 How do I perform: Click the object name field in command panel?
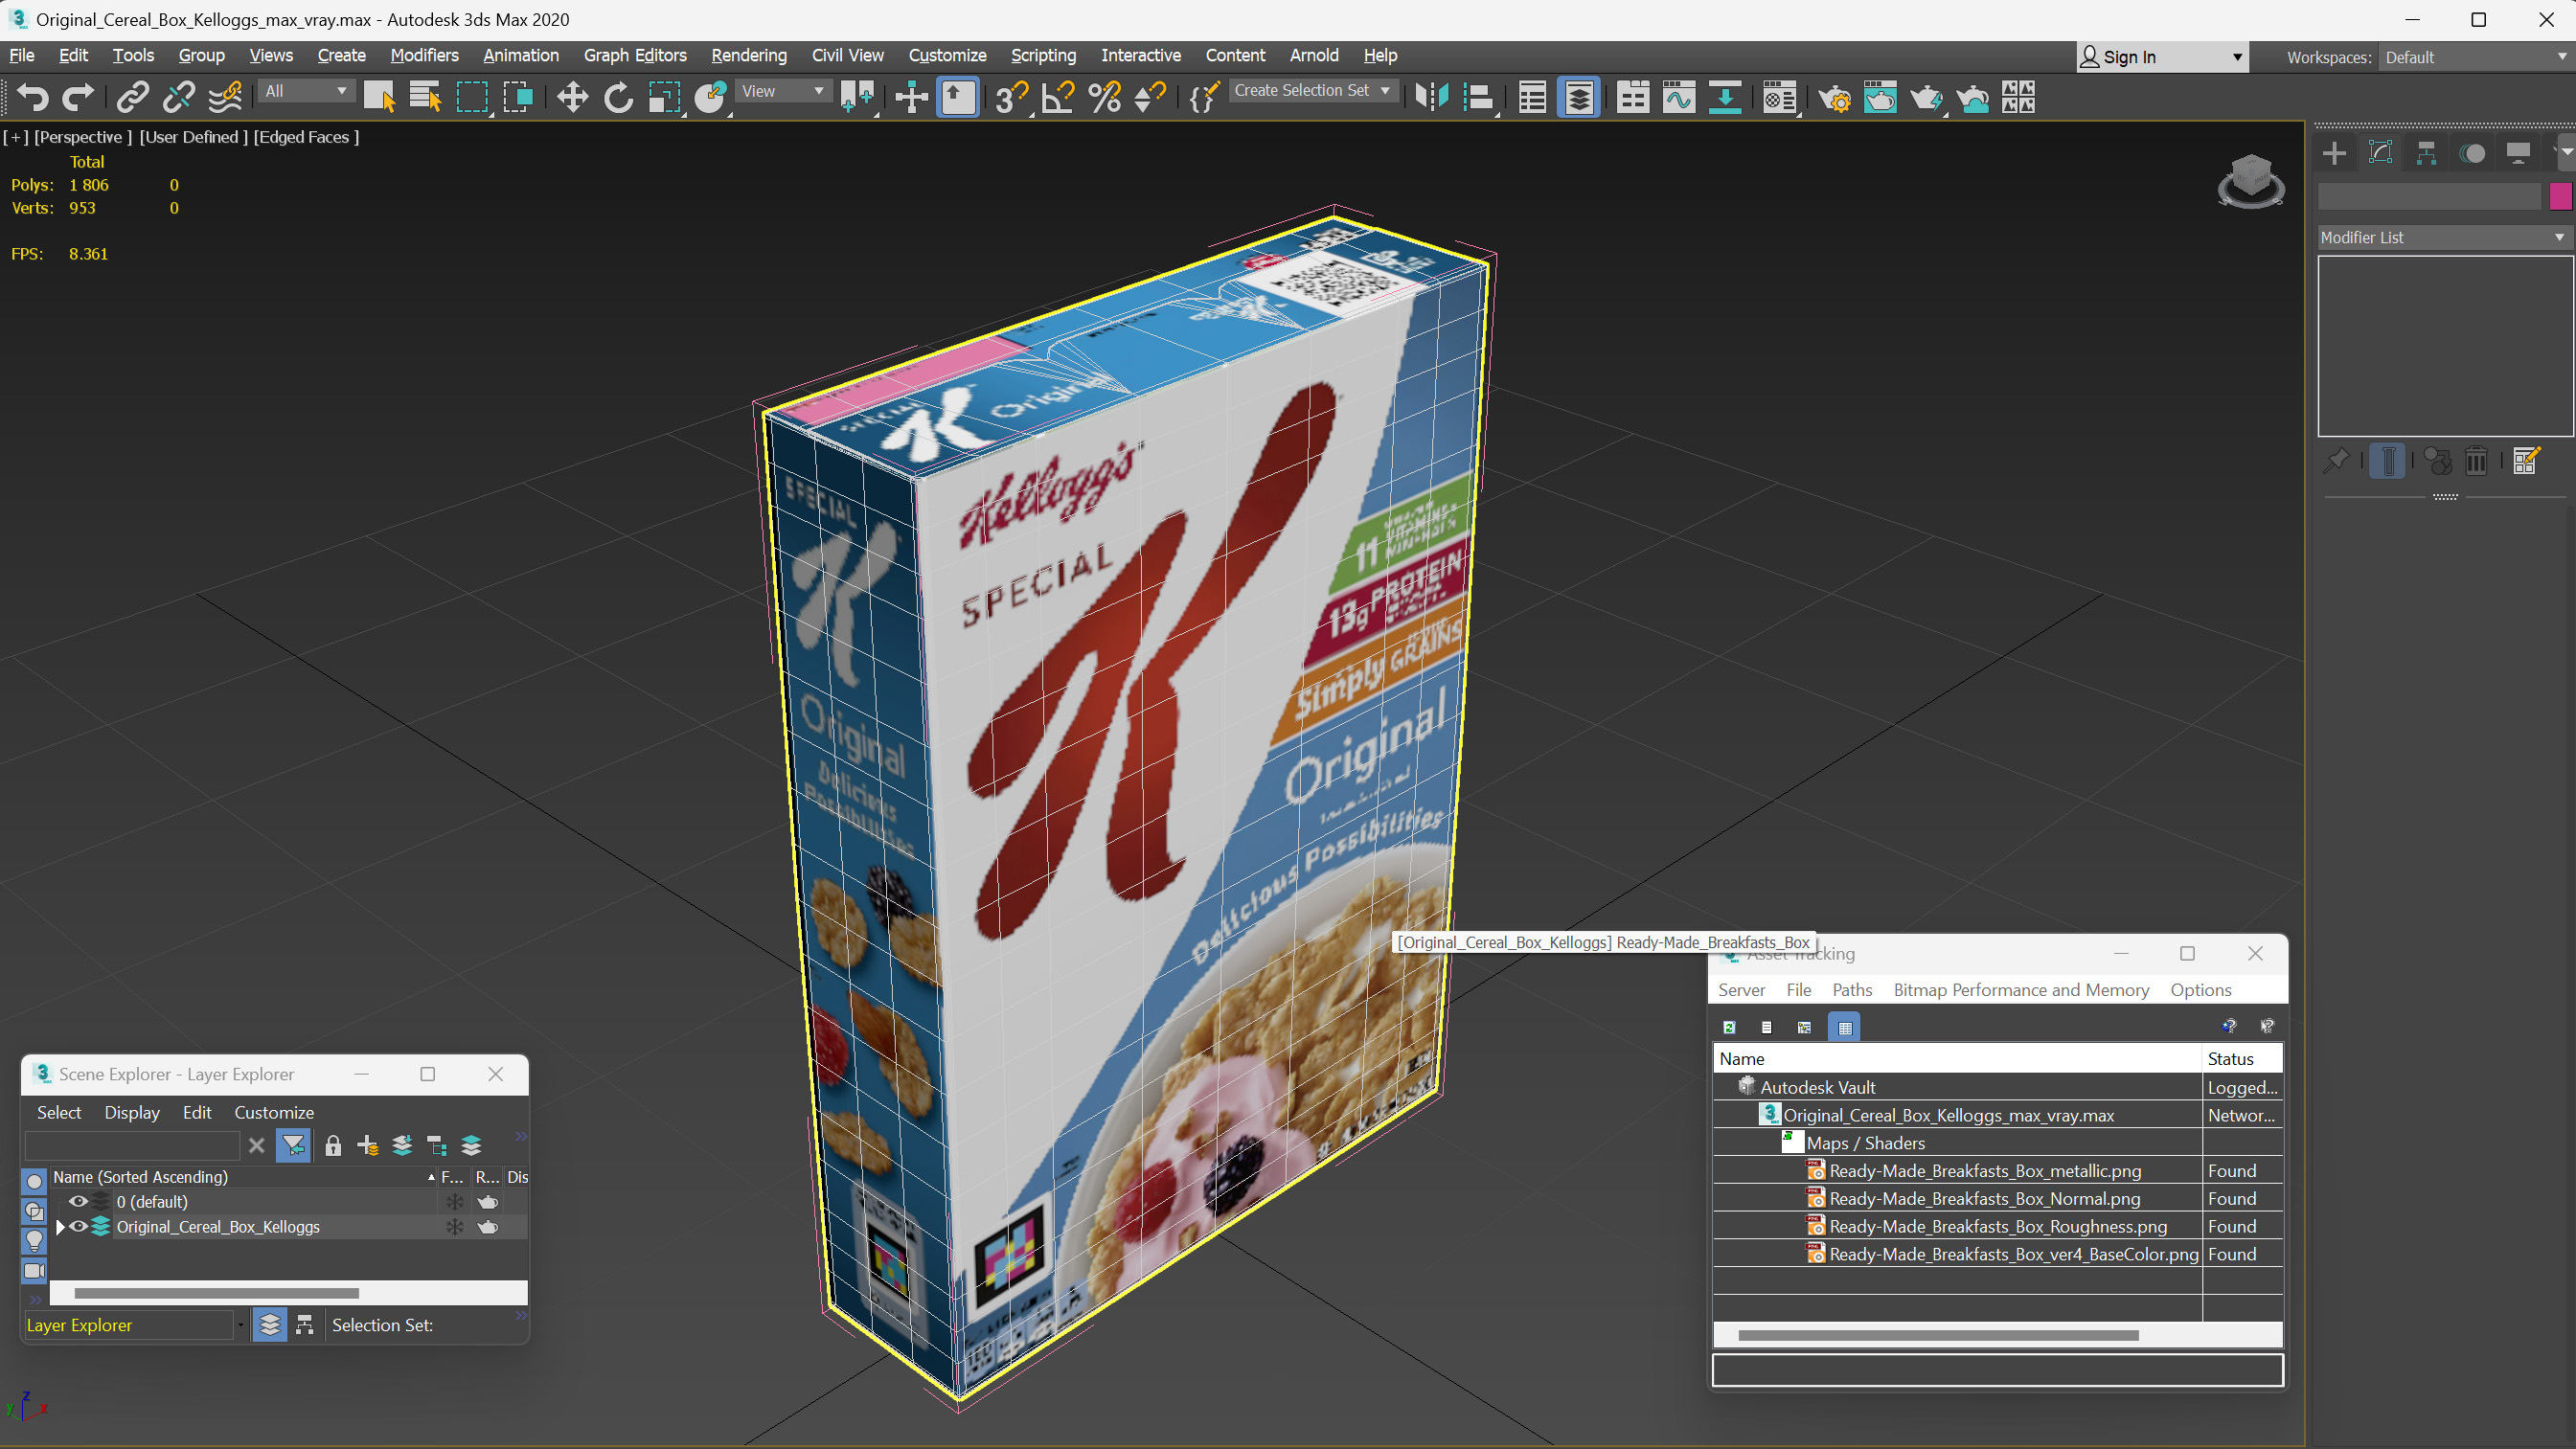point(2429,197)
